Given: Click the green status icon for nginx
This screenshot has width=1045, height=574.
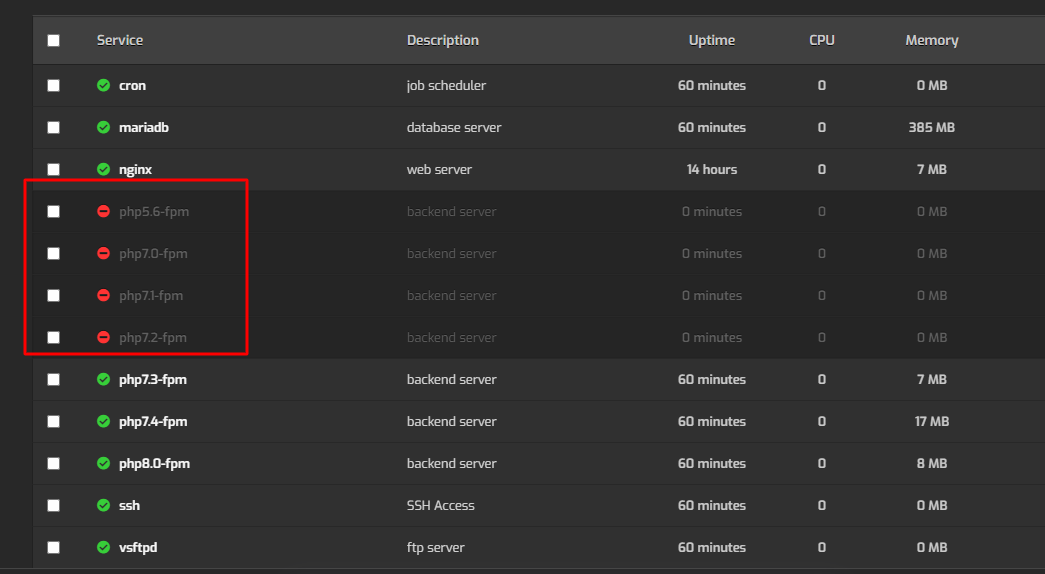Looking at the screenshot, I should point(103,169).
